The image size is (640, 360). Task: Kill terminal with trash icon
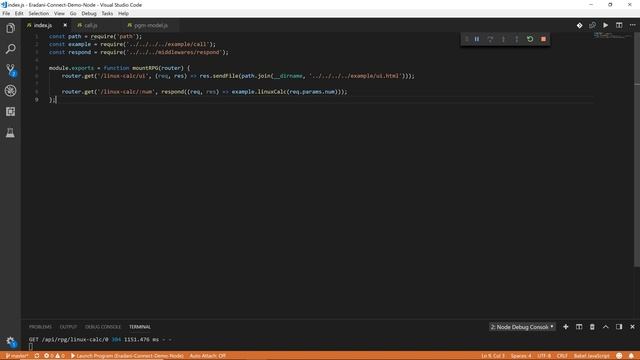[x=592, y=327]
